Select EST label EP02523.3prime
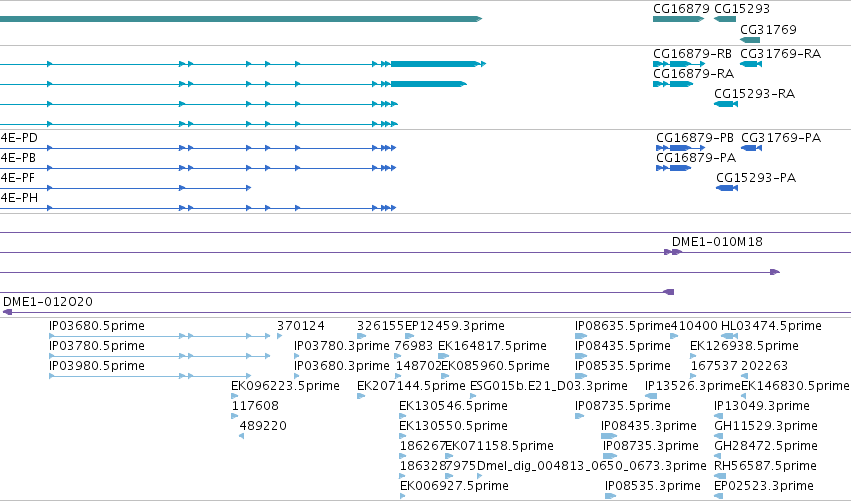 click(764, 486)
